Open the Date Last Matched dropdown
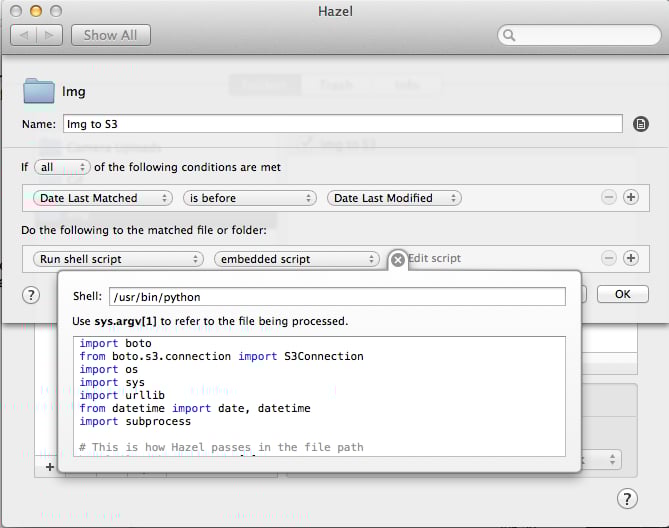 [x=103, y=198]
